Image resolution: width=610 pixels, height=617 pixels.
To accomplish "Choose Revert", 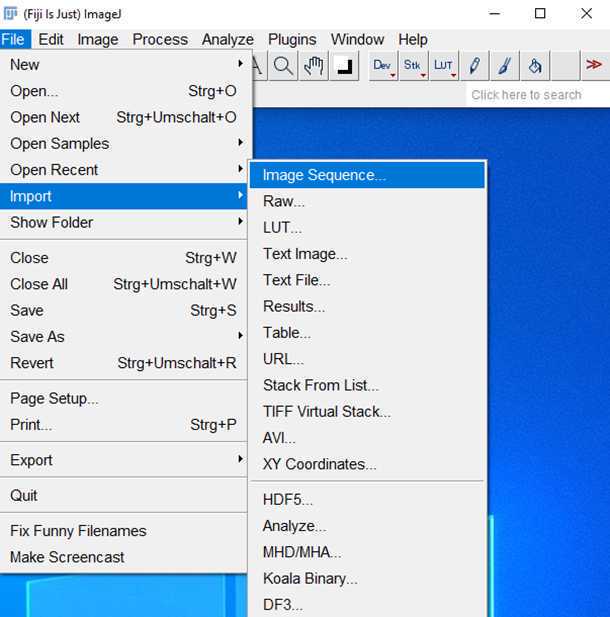I will (x=124, y=363).
